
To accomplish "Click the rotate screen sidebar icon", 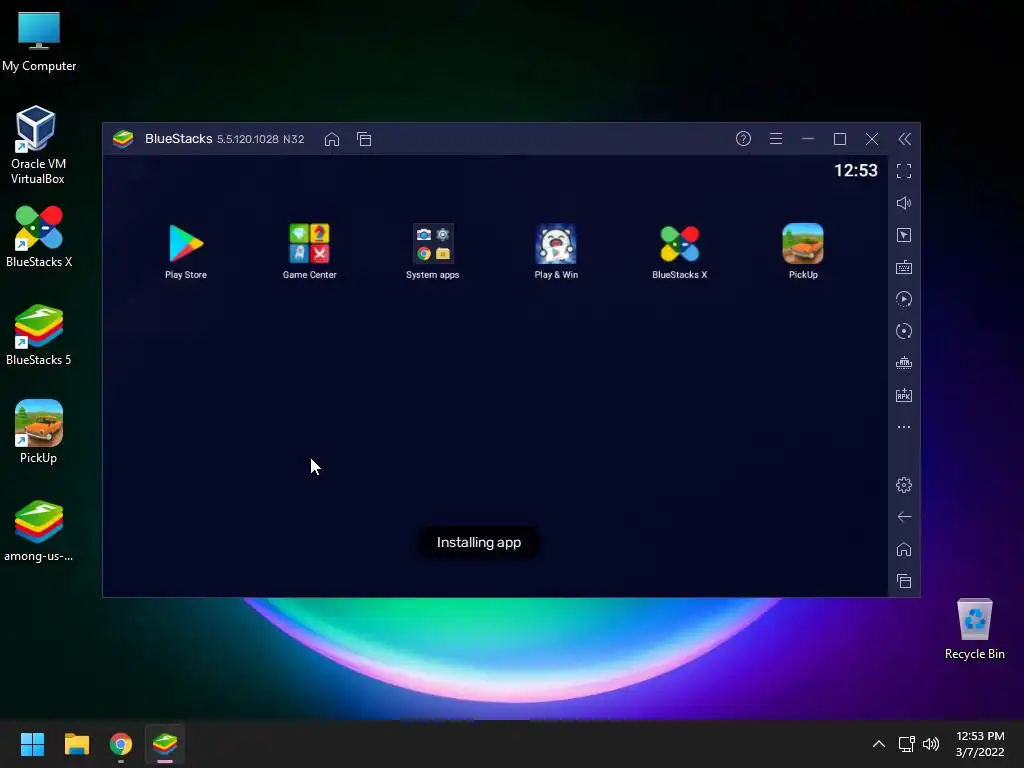I will (x=904, y=331).
